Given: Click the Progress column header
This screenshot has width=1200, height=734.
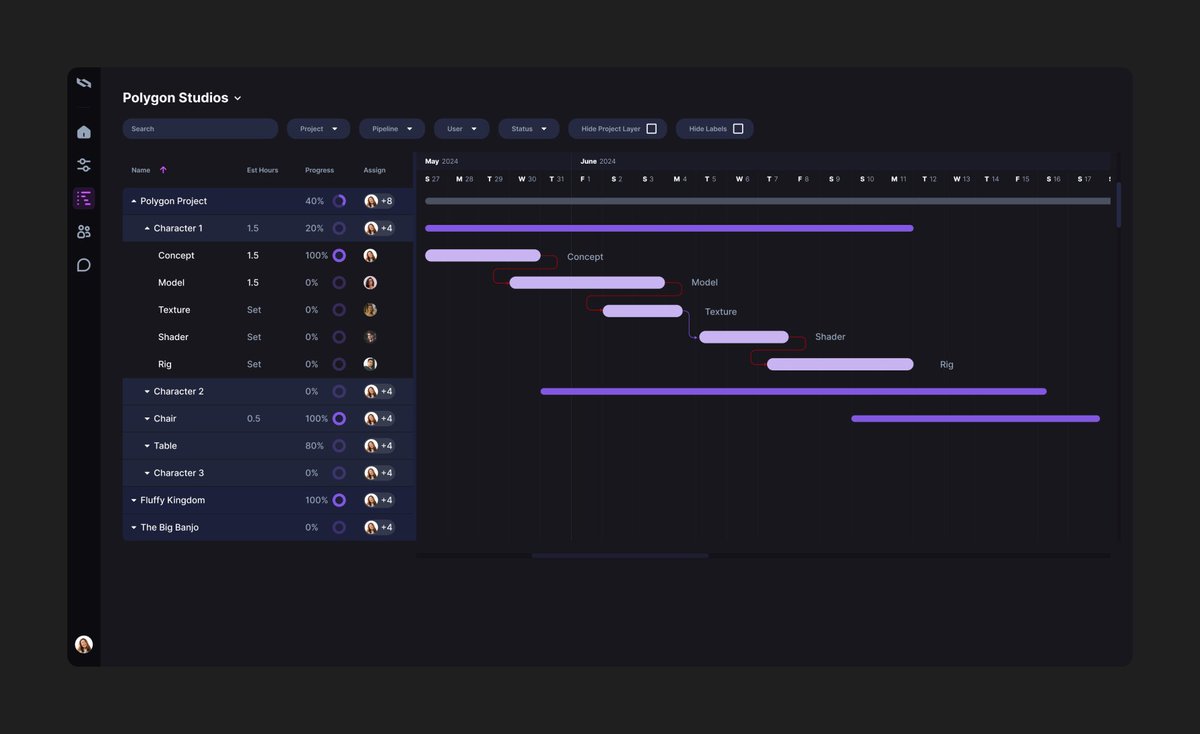Looking at the screenshot, I should [x=320, y=170].
